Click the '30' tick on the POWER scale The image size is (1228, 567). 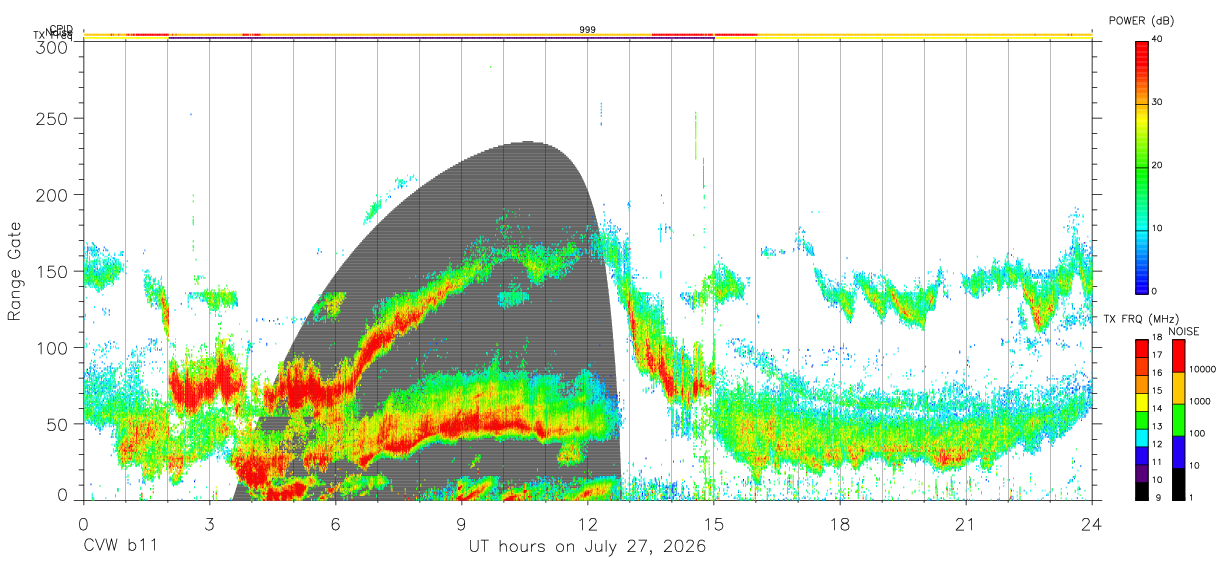pos(1158,102)
